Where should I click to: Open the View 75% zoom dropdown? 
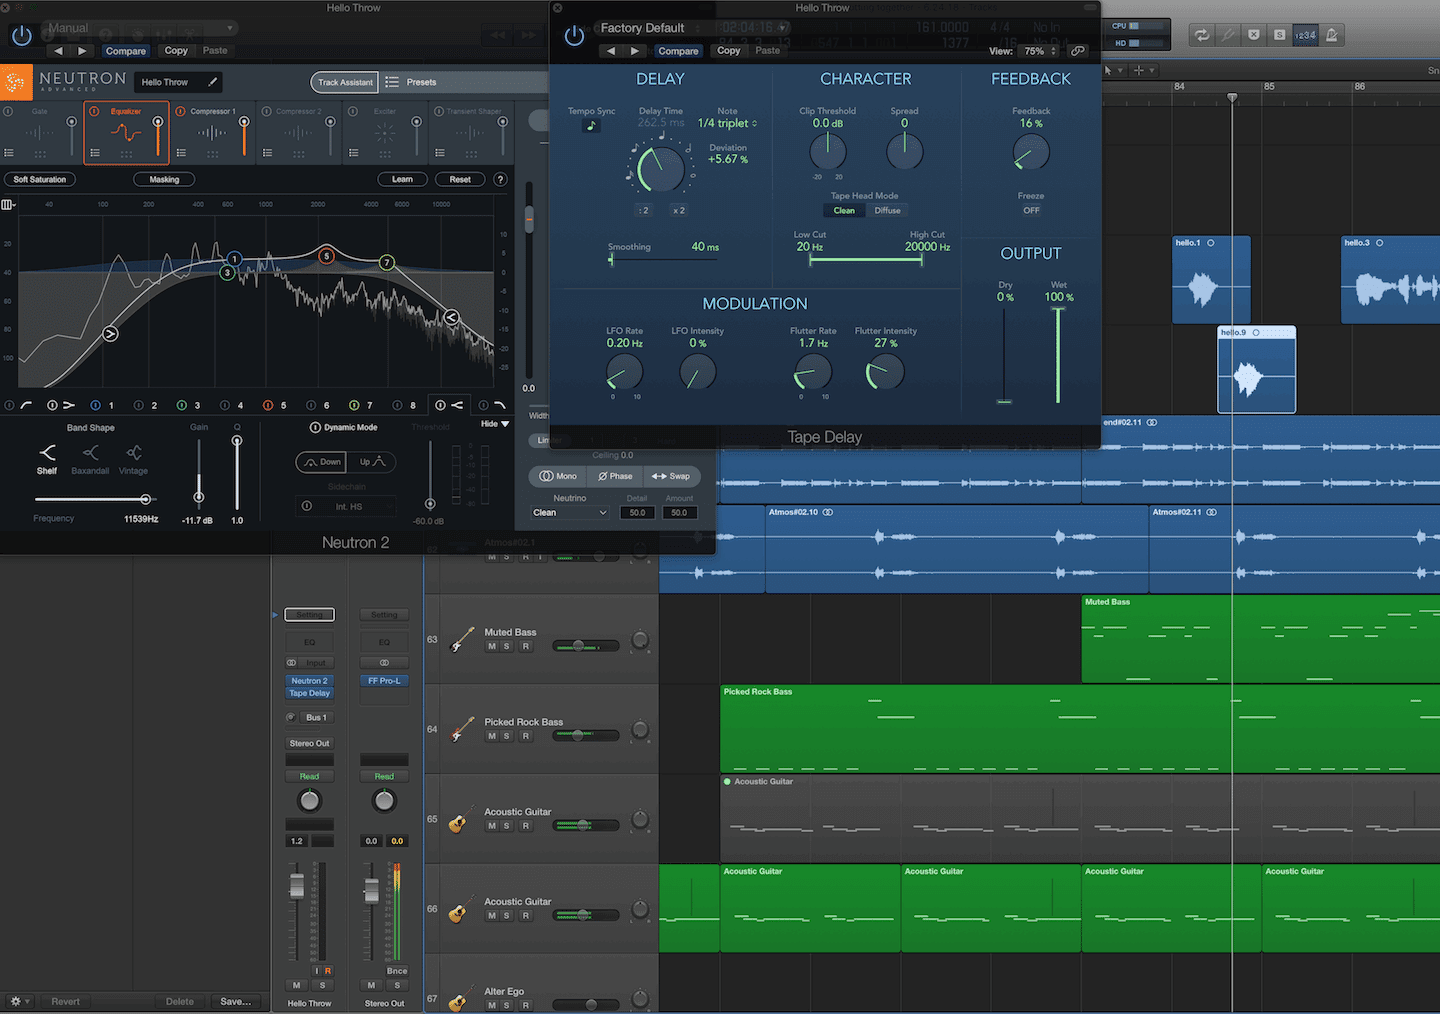point(1039,51)
